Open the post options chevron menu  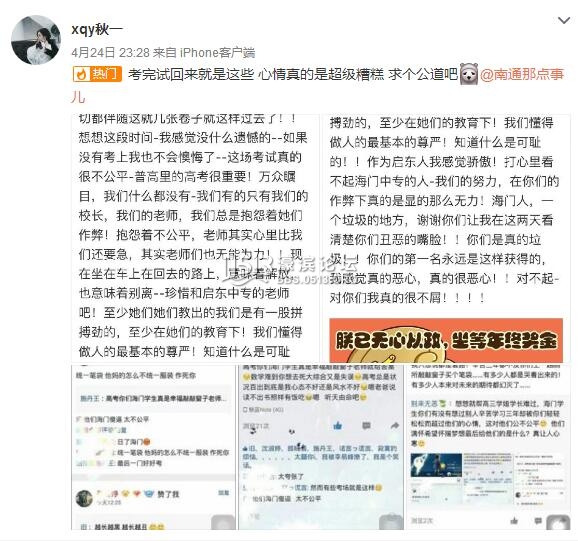(564, 20)
